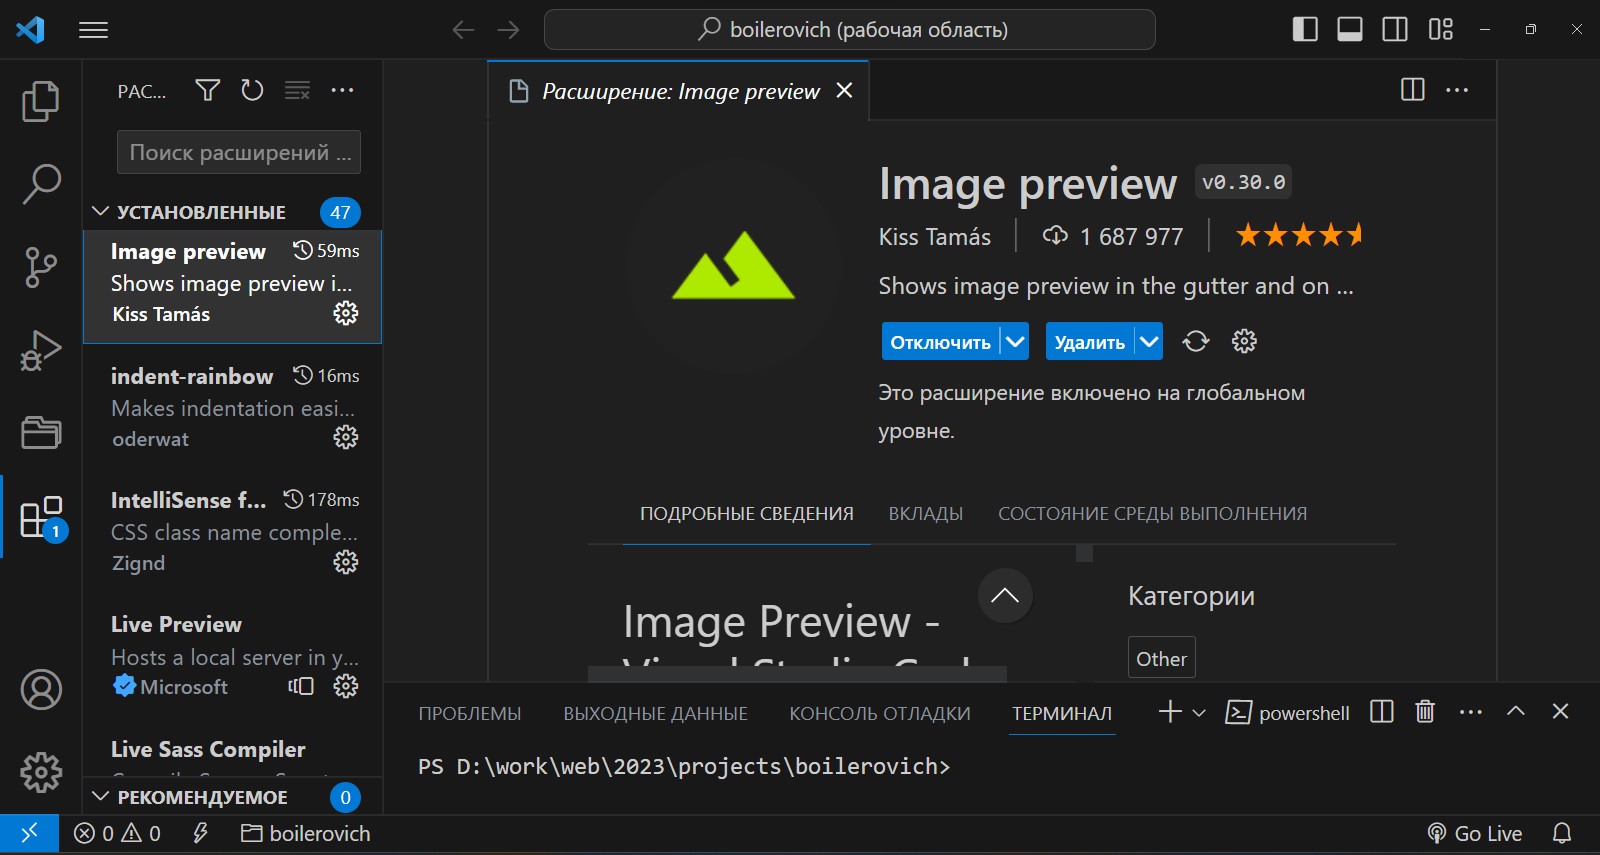Select the ТЕРМИНАЛ panel tab
This screenshot has height=855, width=1600.
pos(1062,713)
